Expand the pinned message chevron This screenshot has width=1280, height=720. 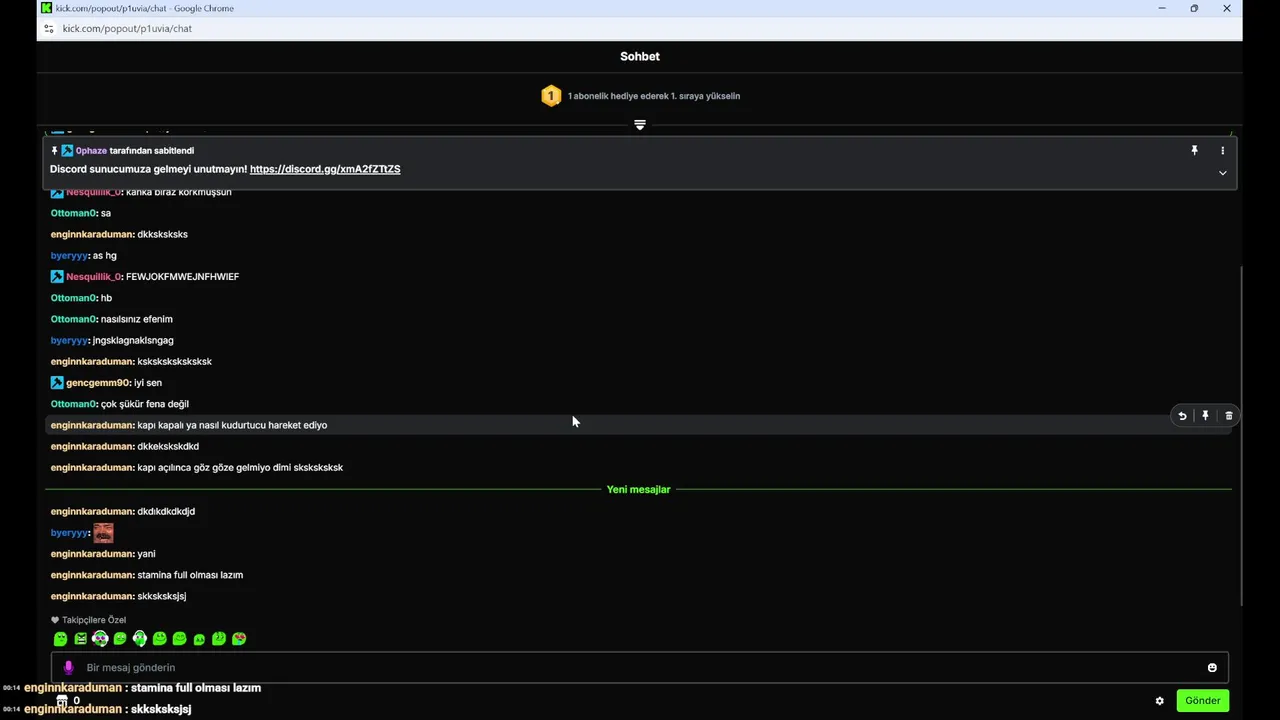pos(1222,173)
